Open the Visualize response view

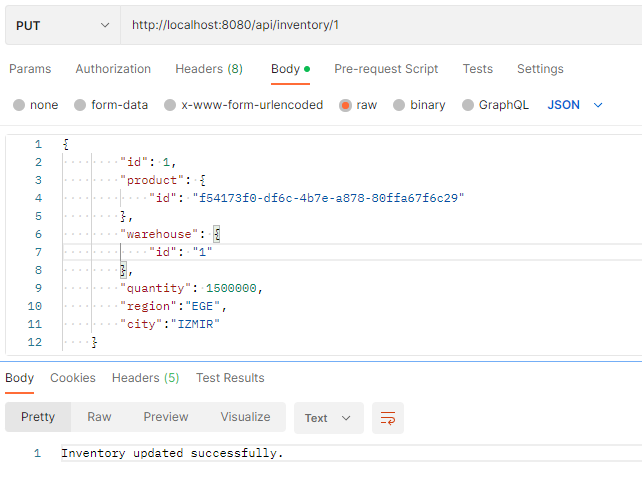click(245, 417)
